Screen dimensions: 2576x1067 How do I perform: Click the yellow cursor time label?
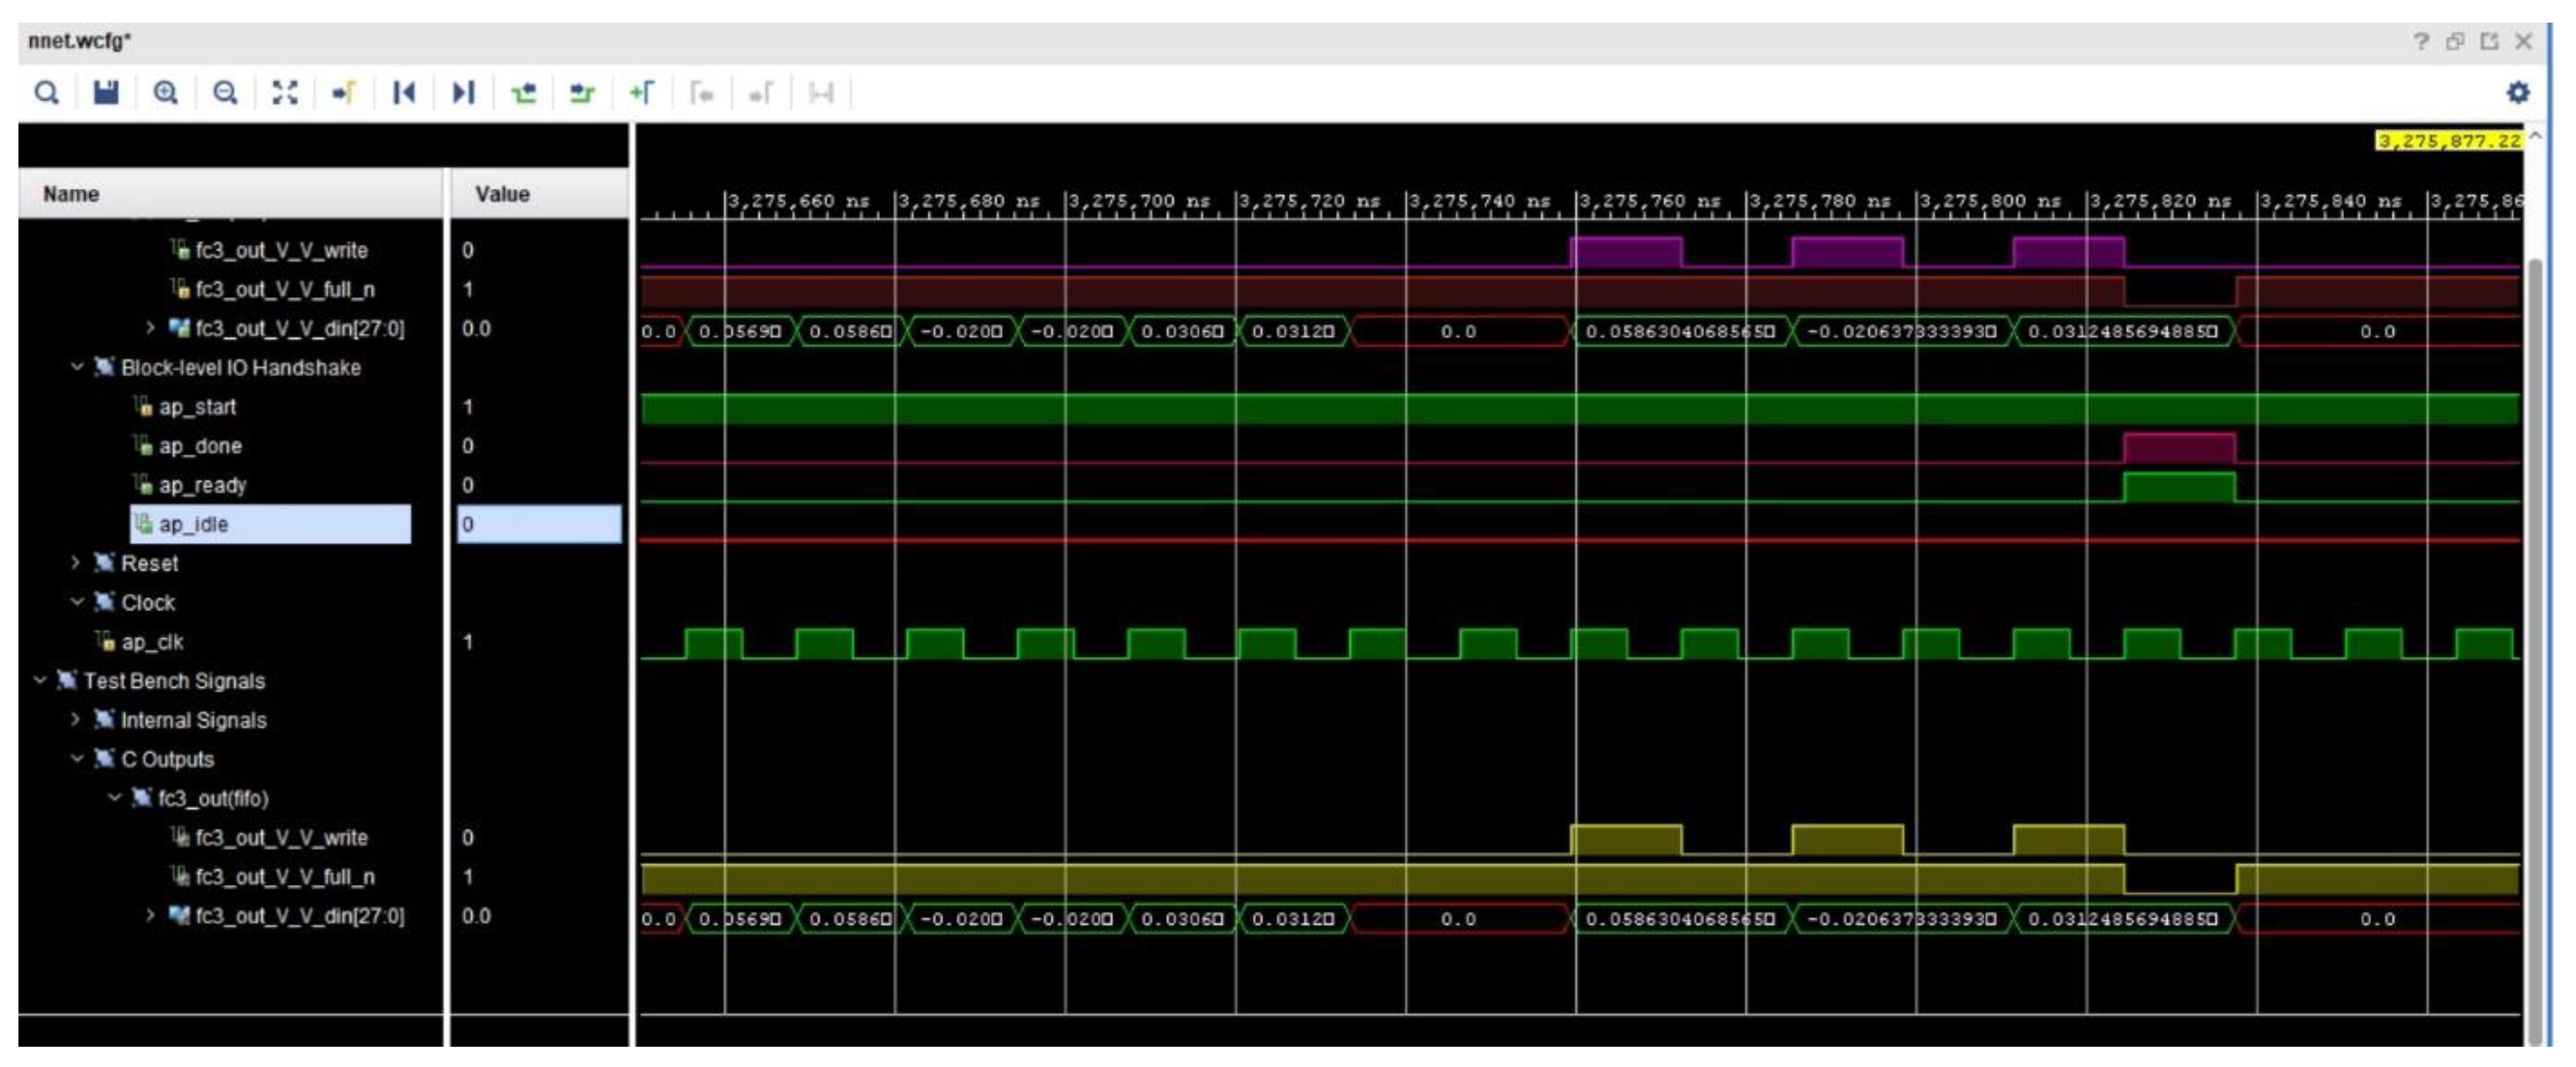[2449, 141]
